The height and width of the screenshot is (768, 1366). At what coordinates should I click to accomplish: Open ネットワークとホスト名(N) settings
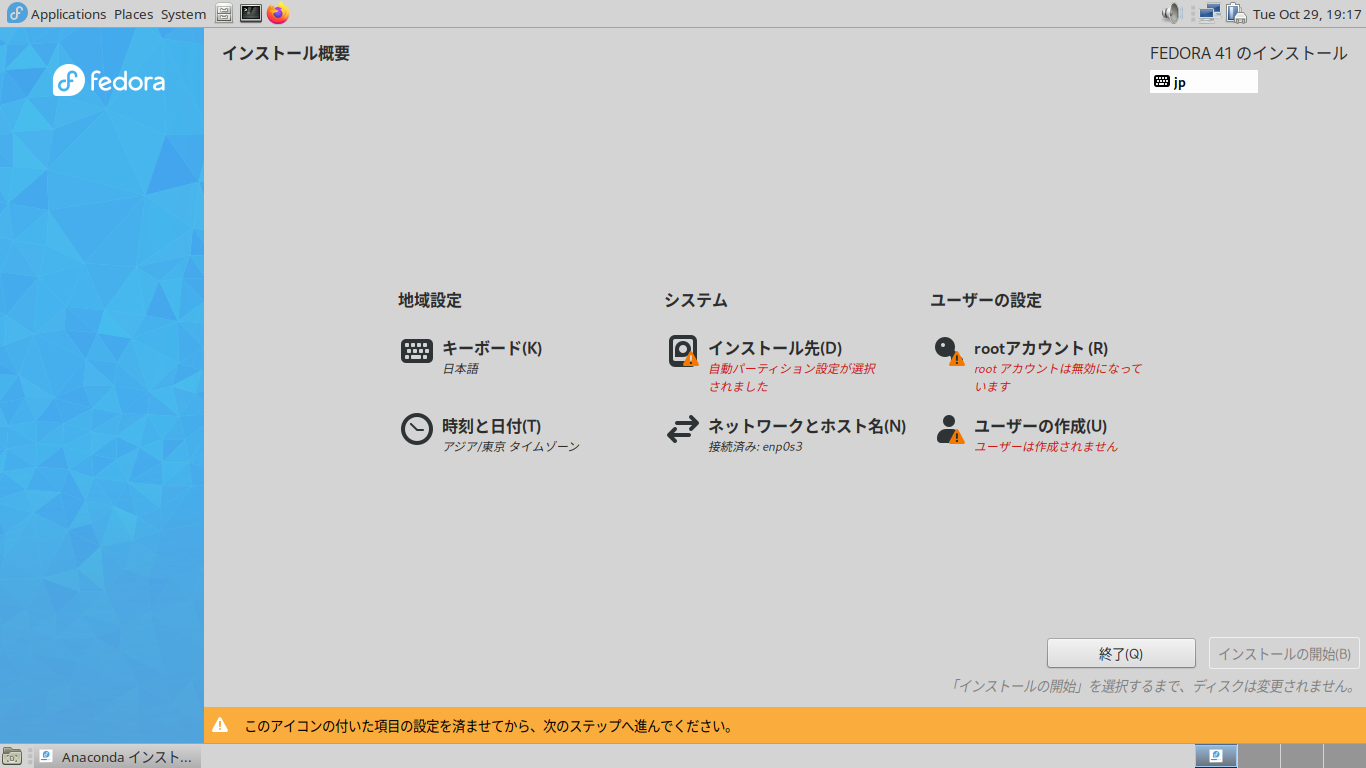(x=807, y=426)
